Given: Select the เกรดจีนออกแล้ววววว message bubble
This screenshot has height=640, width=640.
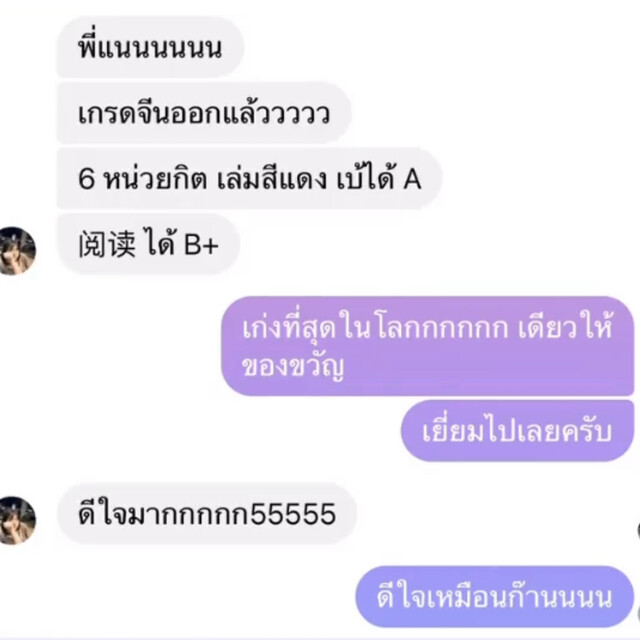Looking at the screenshot, I should [204, 113].
